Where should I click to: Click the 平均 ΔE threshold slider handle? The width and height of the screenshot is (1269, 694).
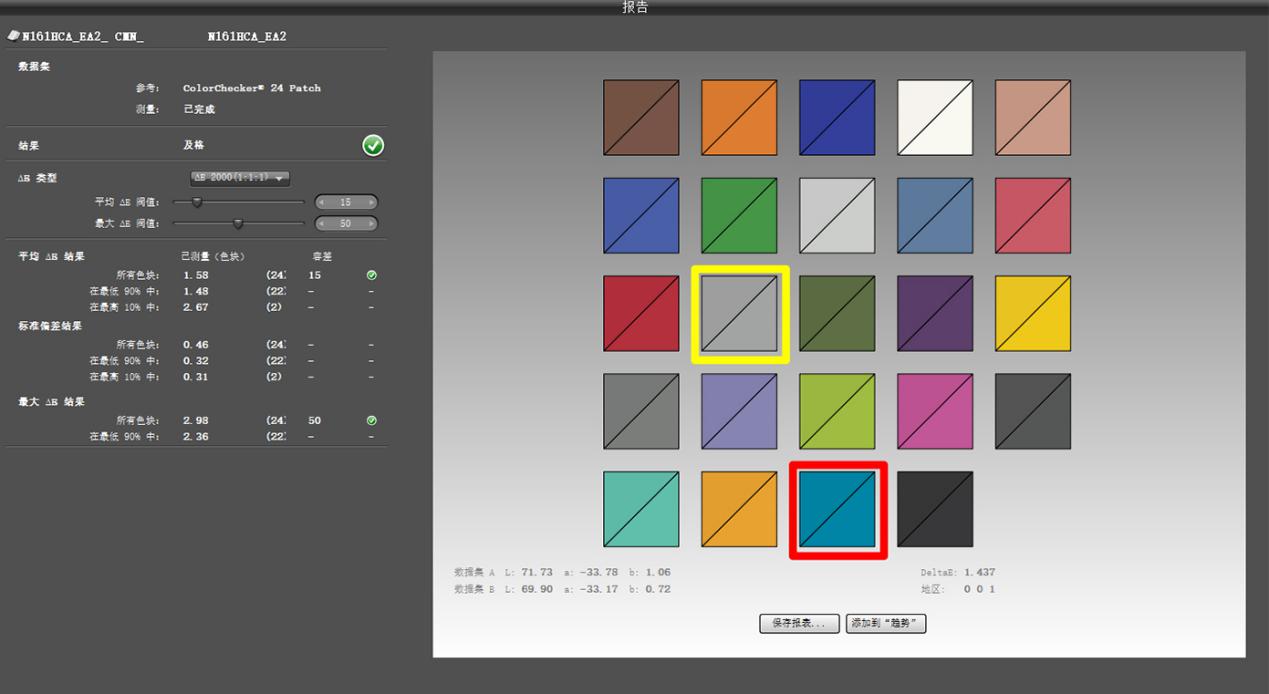click(196, 200)
